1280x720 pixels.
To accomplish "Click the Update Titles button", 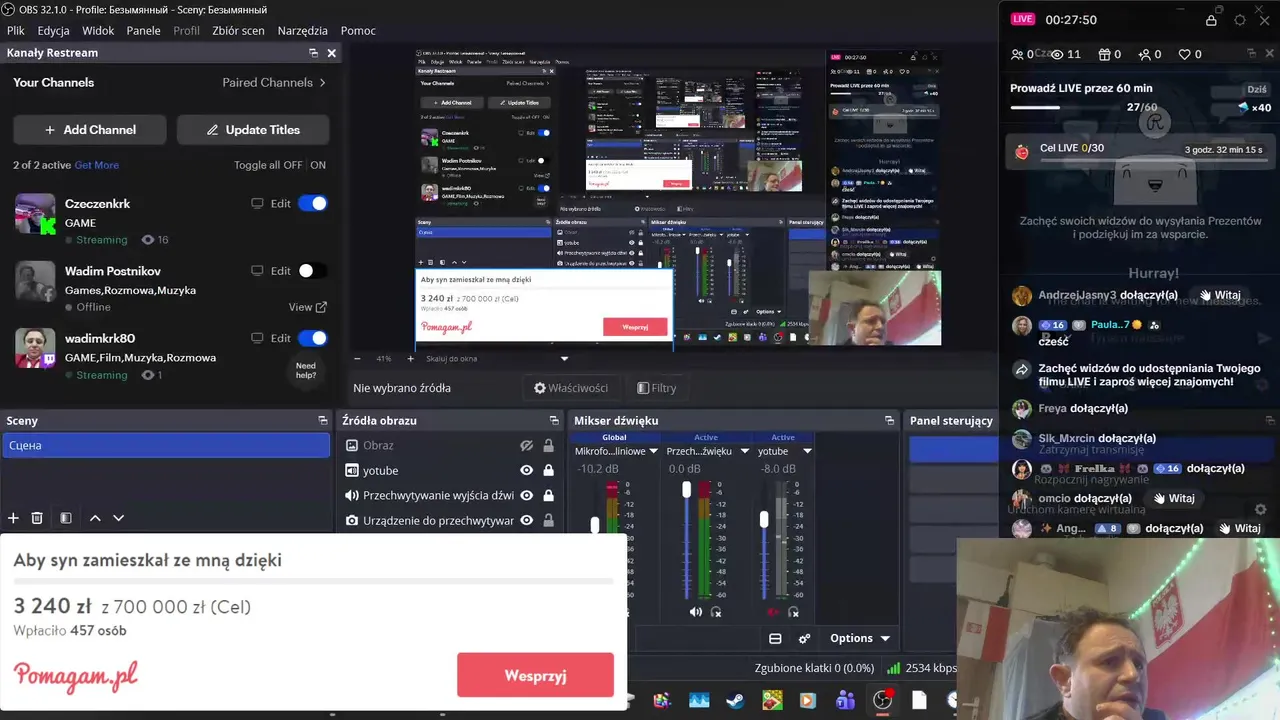I will [x=252, y=129].
